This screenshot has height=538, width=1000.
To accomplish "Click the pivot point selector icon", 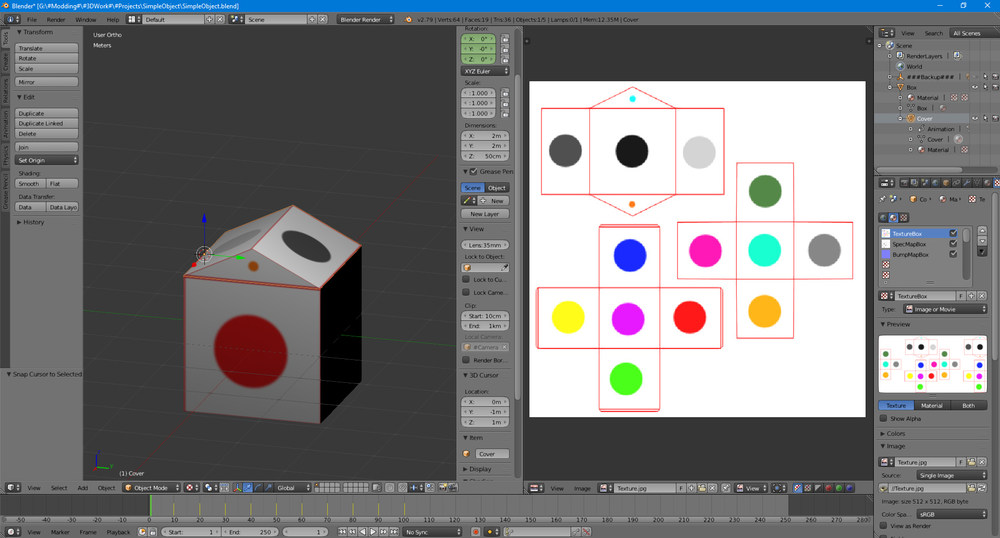I will (x=209, y=488).
